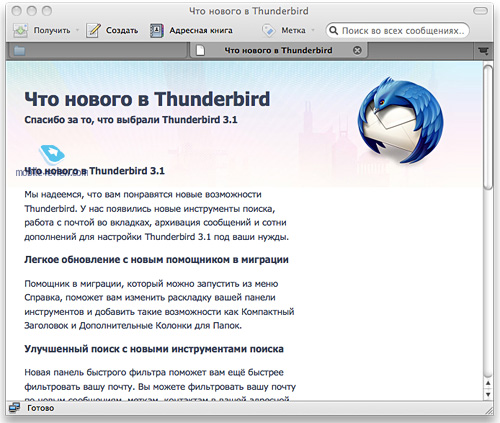Image resolution: width=500 pixels, height=423 pixels.
Task: Click the scrollbar up arrow
Action: 488,383
